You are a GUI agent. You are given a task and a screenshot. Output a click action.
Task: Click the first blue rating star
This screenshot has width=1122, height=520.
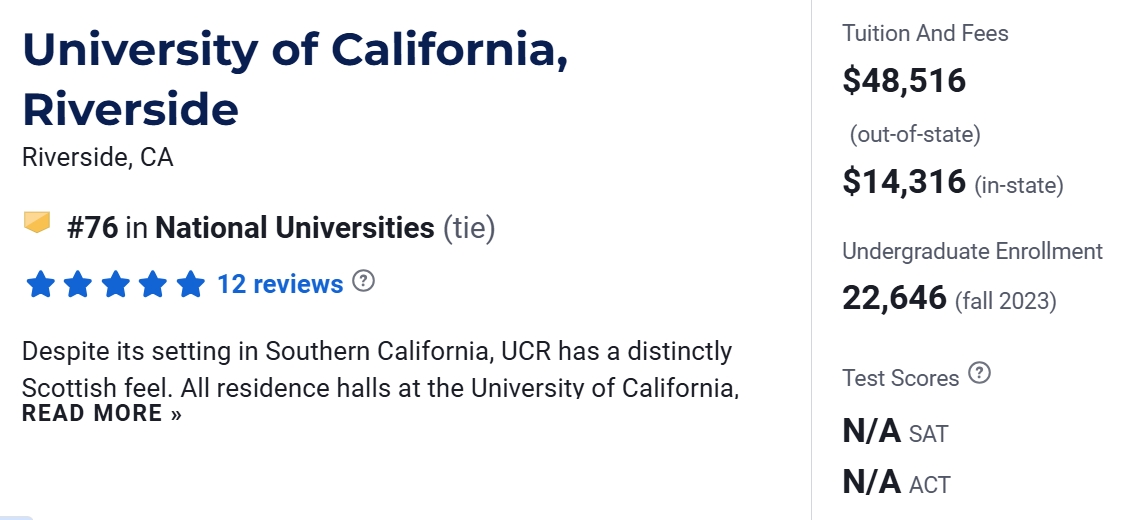point(41,285)
